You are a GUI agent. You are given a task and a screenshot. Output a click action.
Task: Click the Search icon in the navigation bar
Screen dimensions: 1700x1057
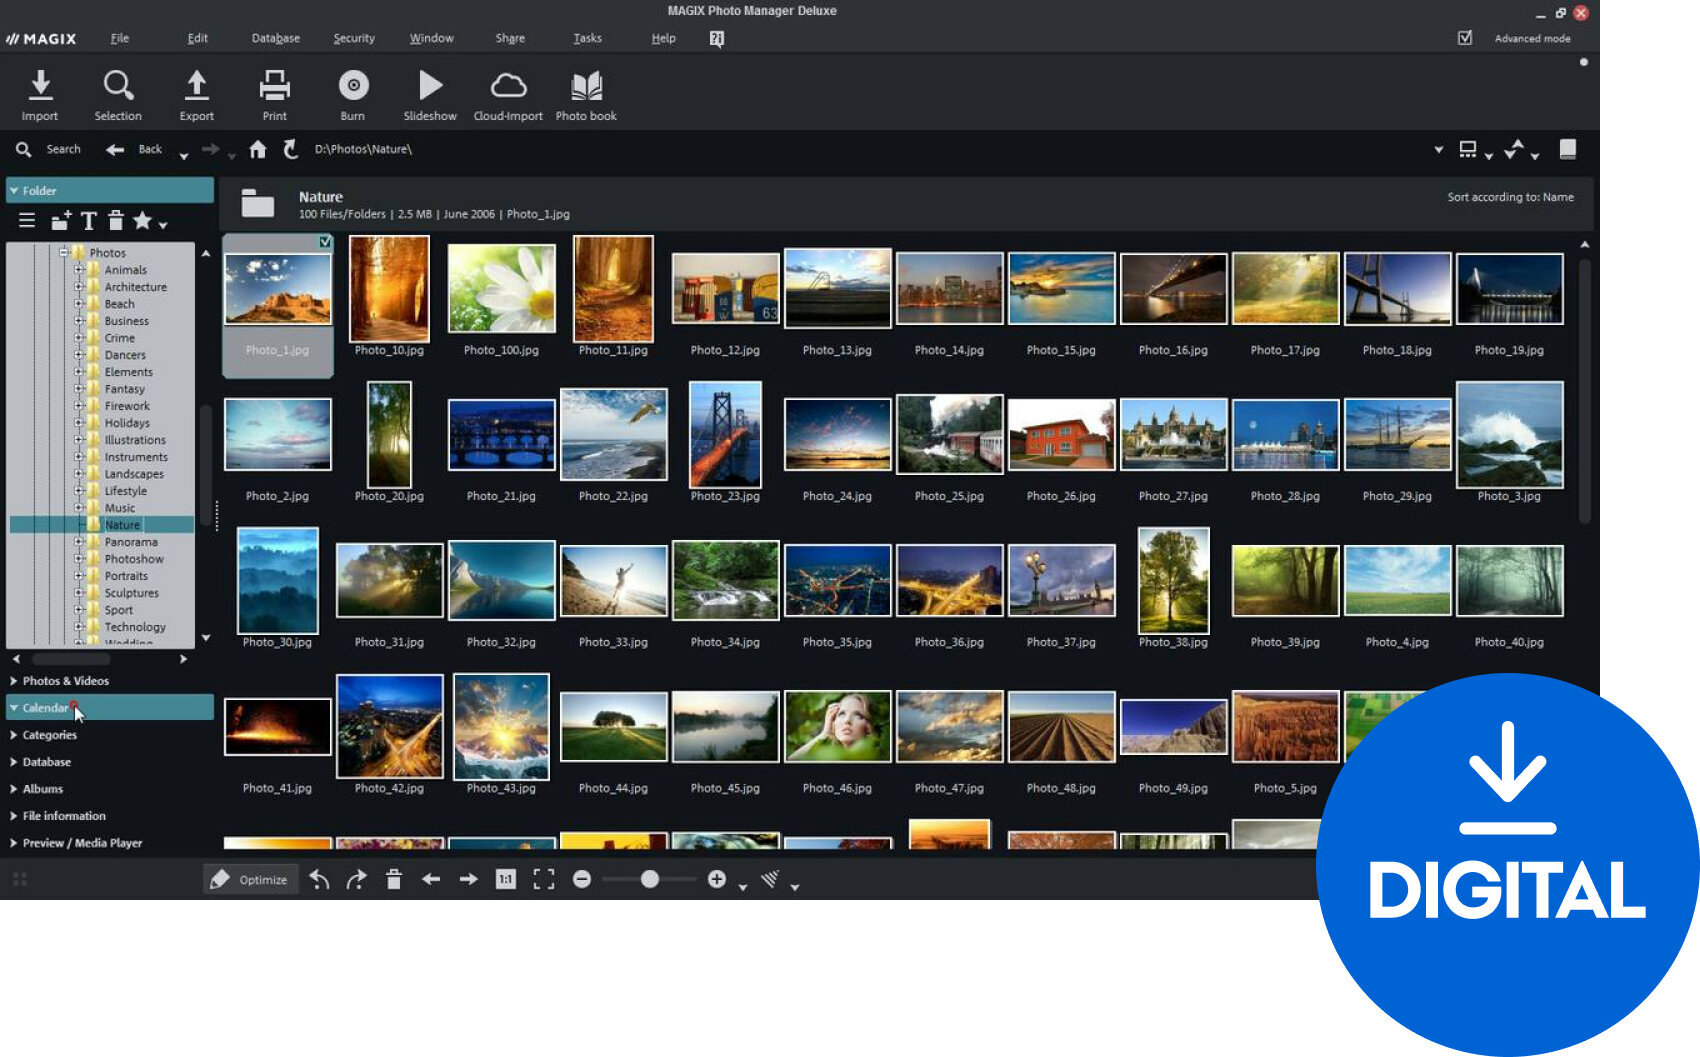pos(23,148)
